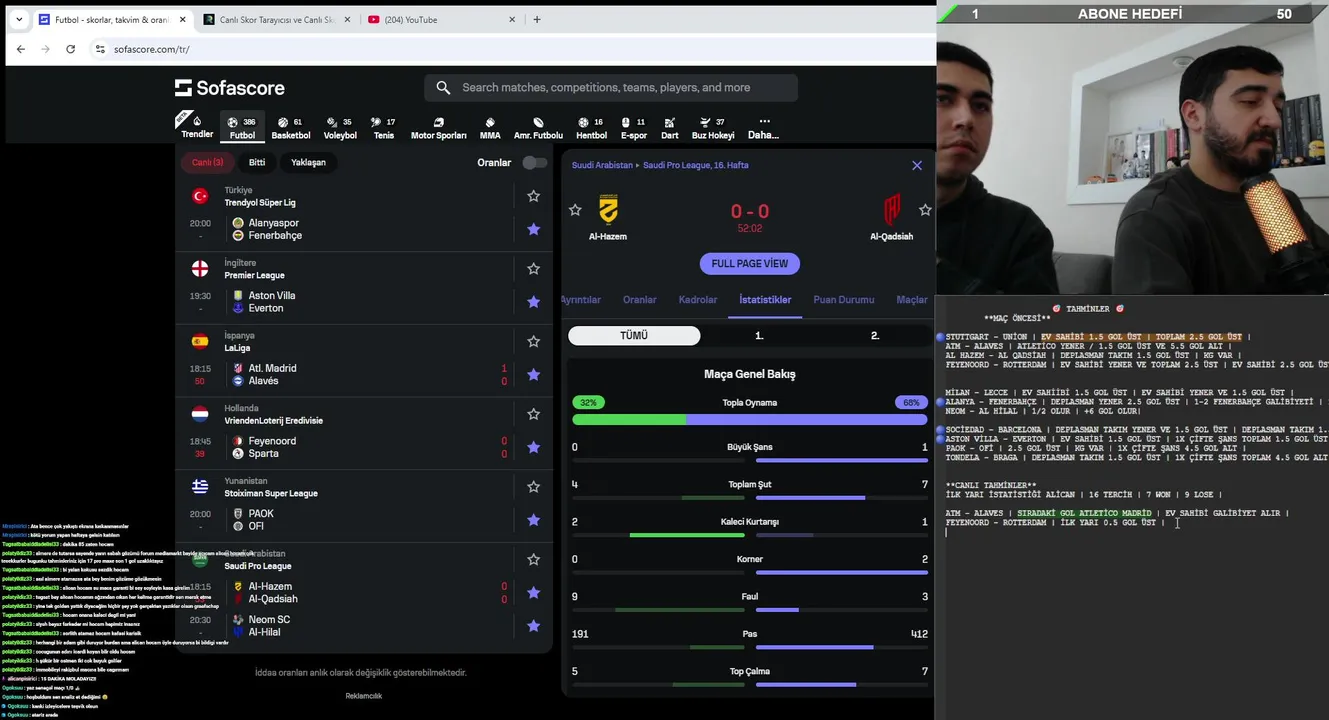This screenshot has height=720, width=1329.
Task: Open Saudi Pro League, 16. Hafta link
Action: tap(696, 166)
